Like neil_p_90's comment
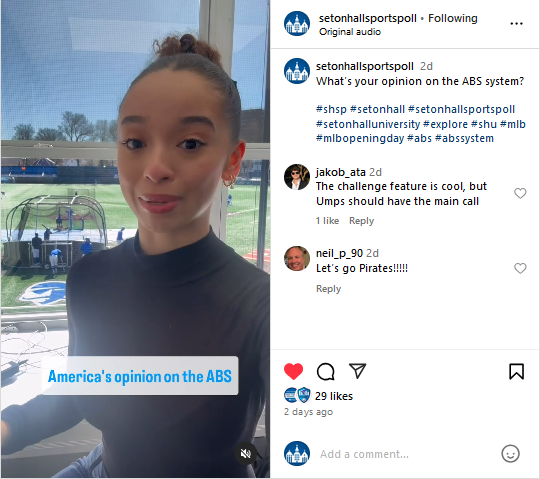Viewport: 540px width, 479px height. [520, 268]
